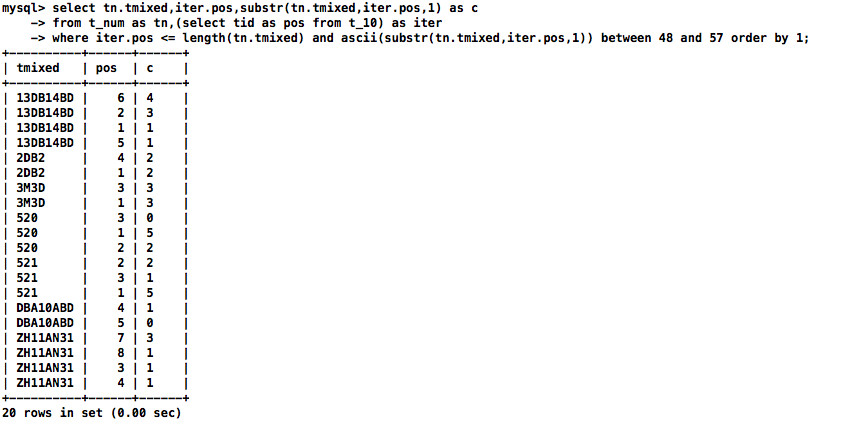Click the pos column header
Image resolution: width=848 pixels, height=430 pixels.
coord(106,69)
